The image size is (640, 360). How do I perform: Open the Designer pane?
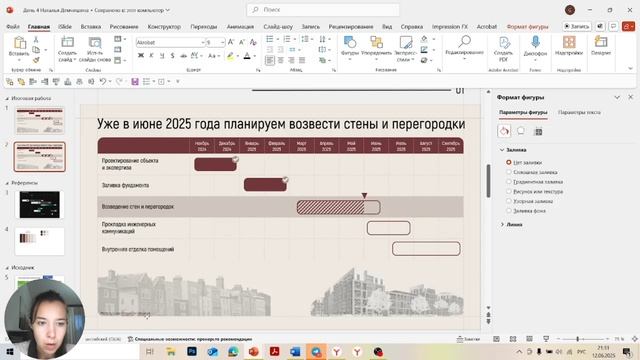(x=601, y=42)
